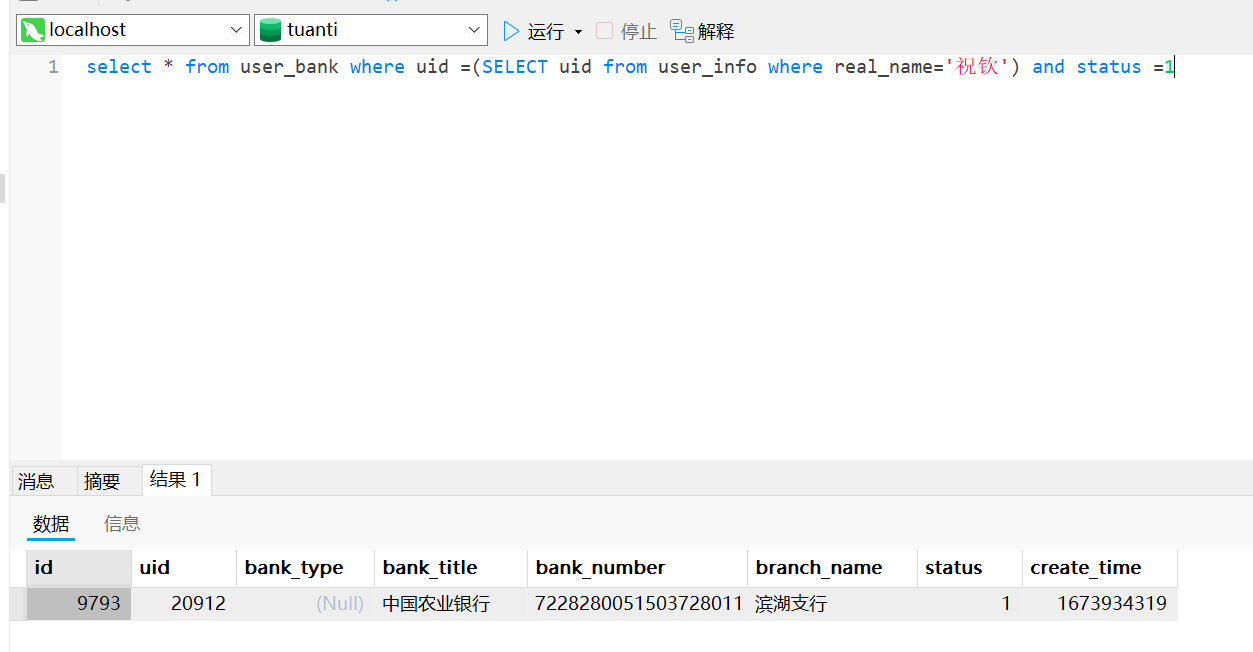The height and width of the screenshot is (652, 1253).
Task: Click the '祝钦' string in the query
Action: tap(977, 67)
